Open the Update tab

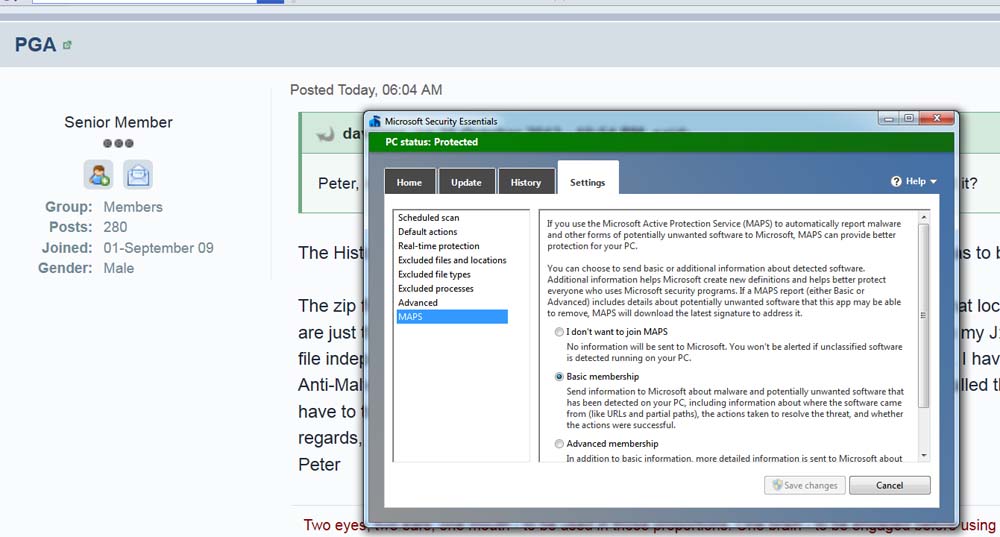(466, 182)
